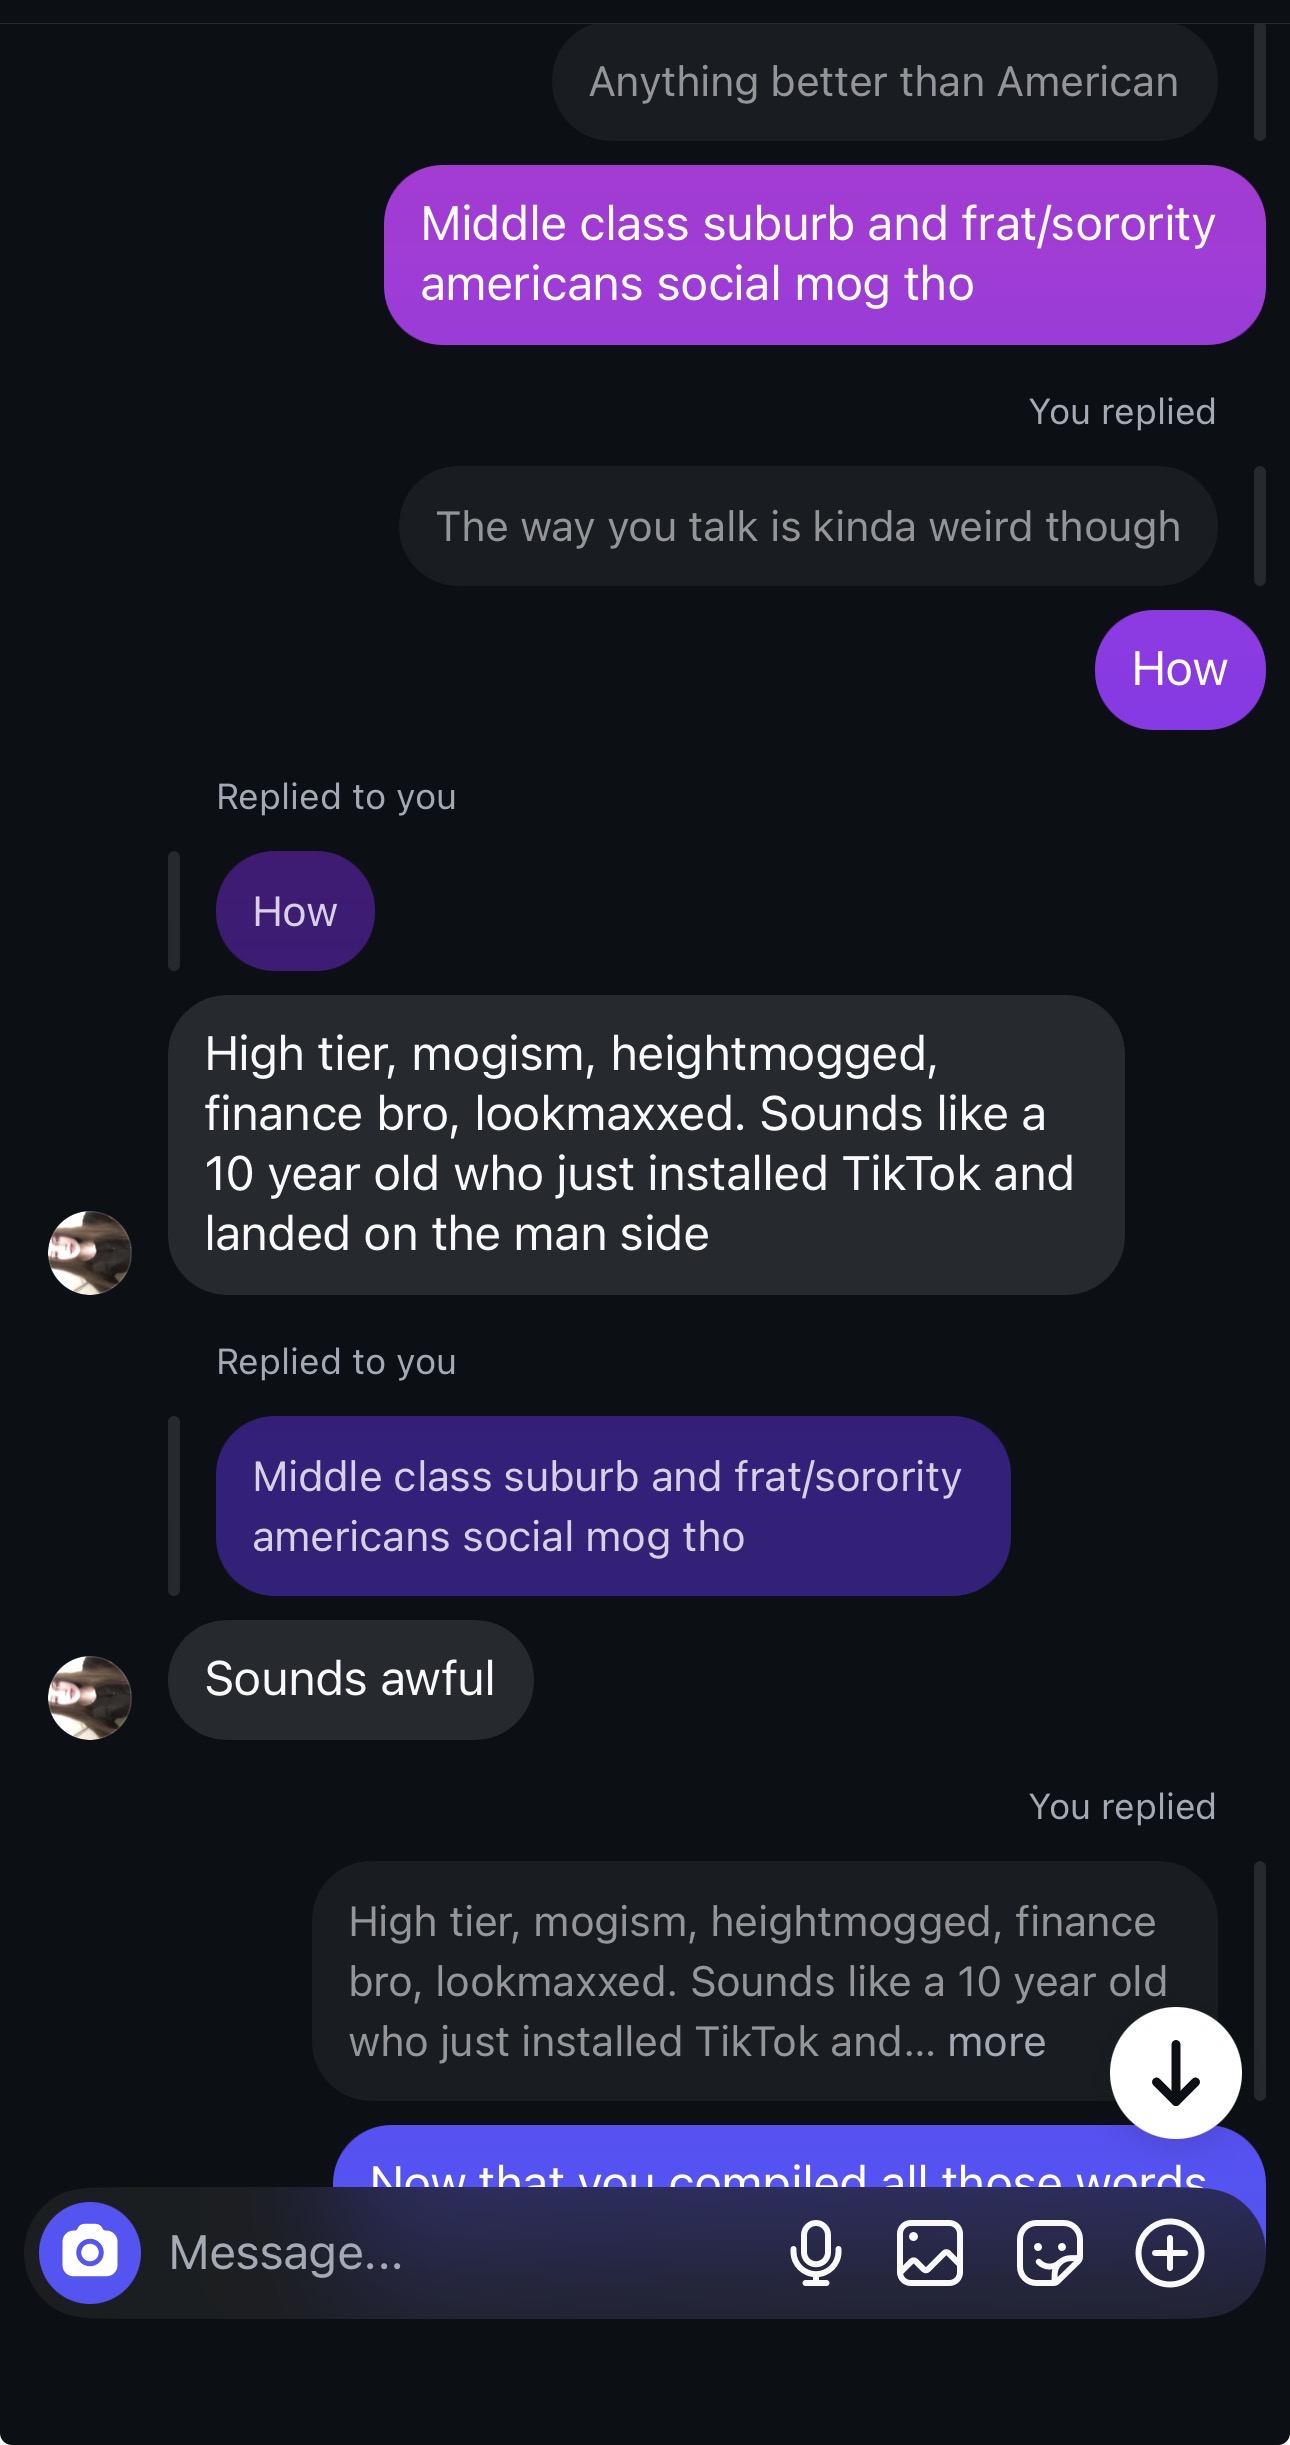The height and width of the screenshot is (2445, 1290).
Task: Tap profile avatar beside 'Sounds awful'
Action: [x=90, y=1697]
